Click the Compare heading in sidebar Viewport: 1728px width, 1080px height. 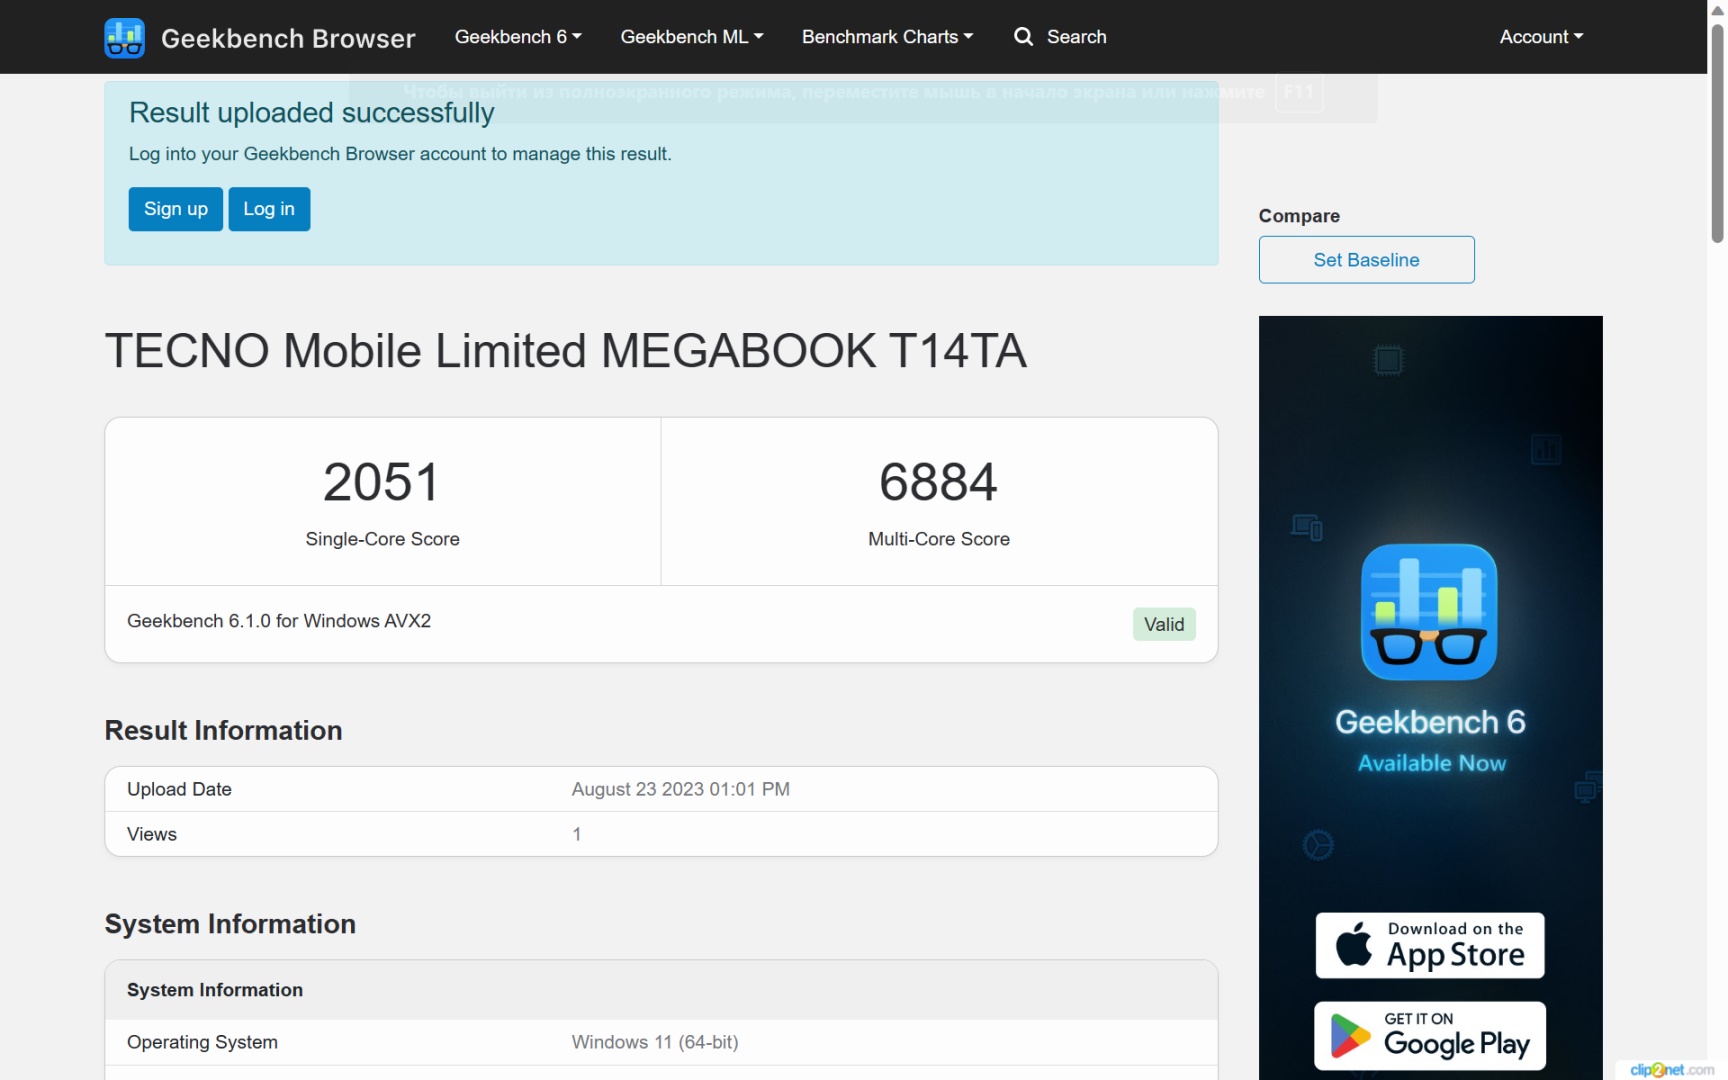tap(1299, 216)
